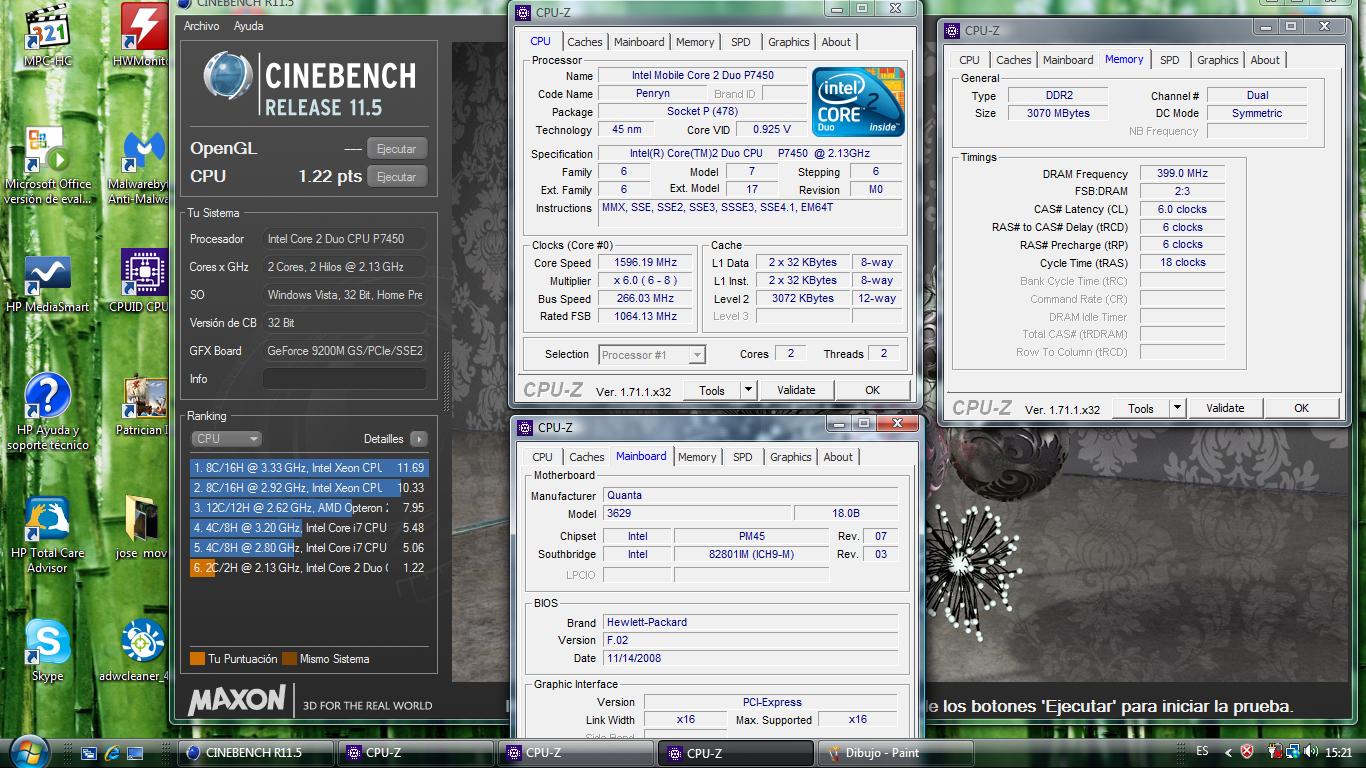
Task: Click the taskbar clock showing 15:21
Action: coord(1340,752)
